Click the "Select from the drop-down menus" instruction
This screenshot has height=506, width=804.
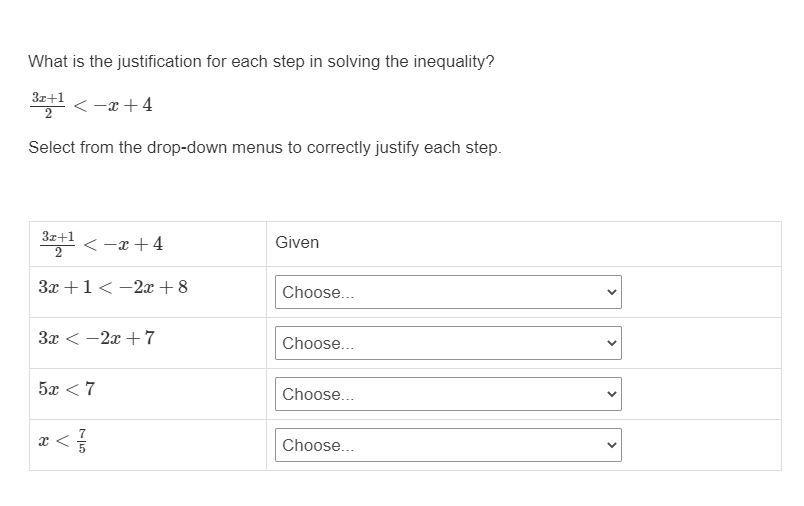(x=264, y=148)
